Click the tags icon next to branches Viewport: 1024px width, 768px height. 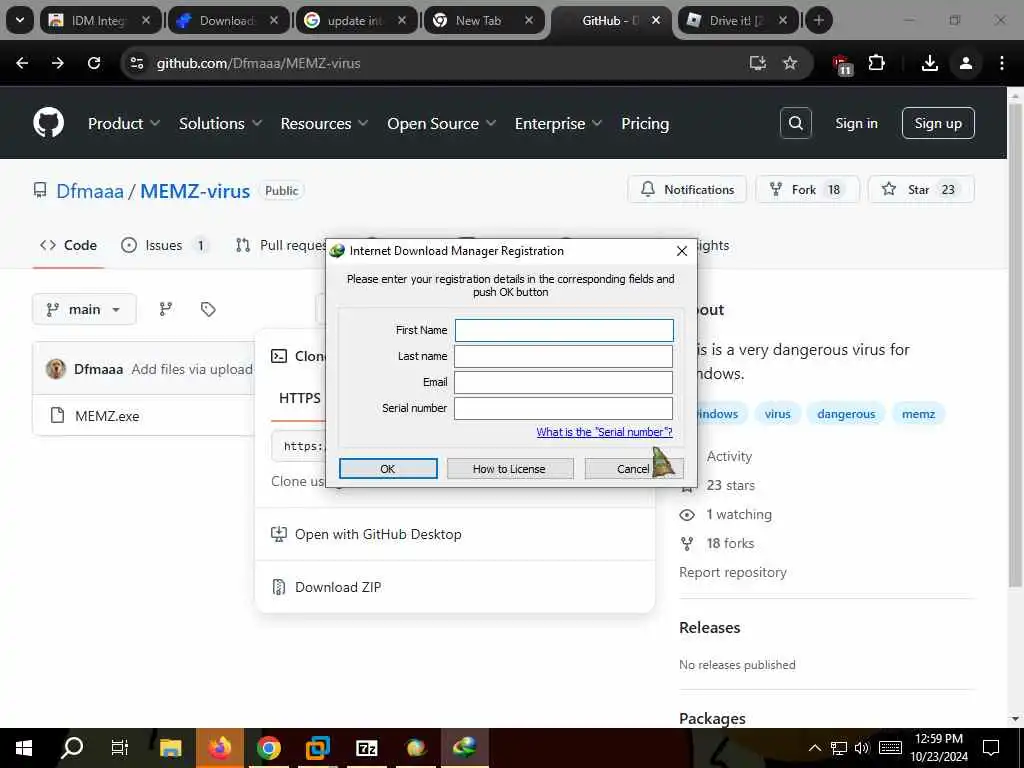point(208,309)
